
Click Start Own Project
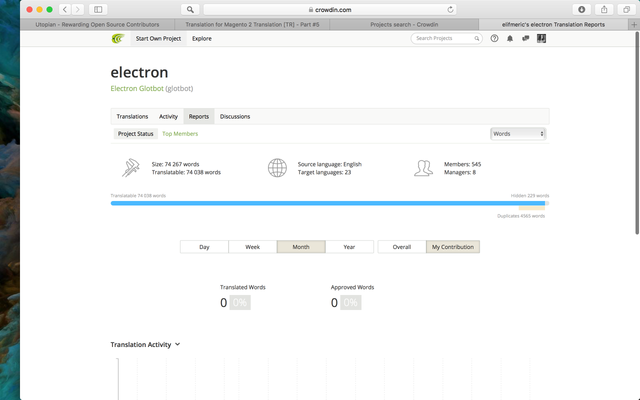pyautogui.click(x=159, y=39)
